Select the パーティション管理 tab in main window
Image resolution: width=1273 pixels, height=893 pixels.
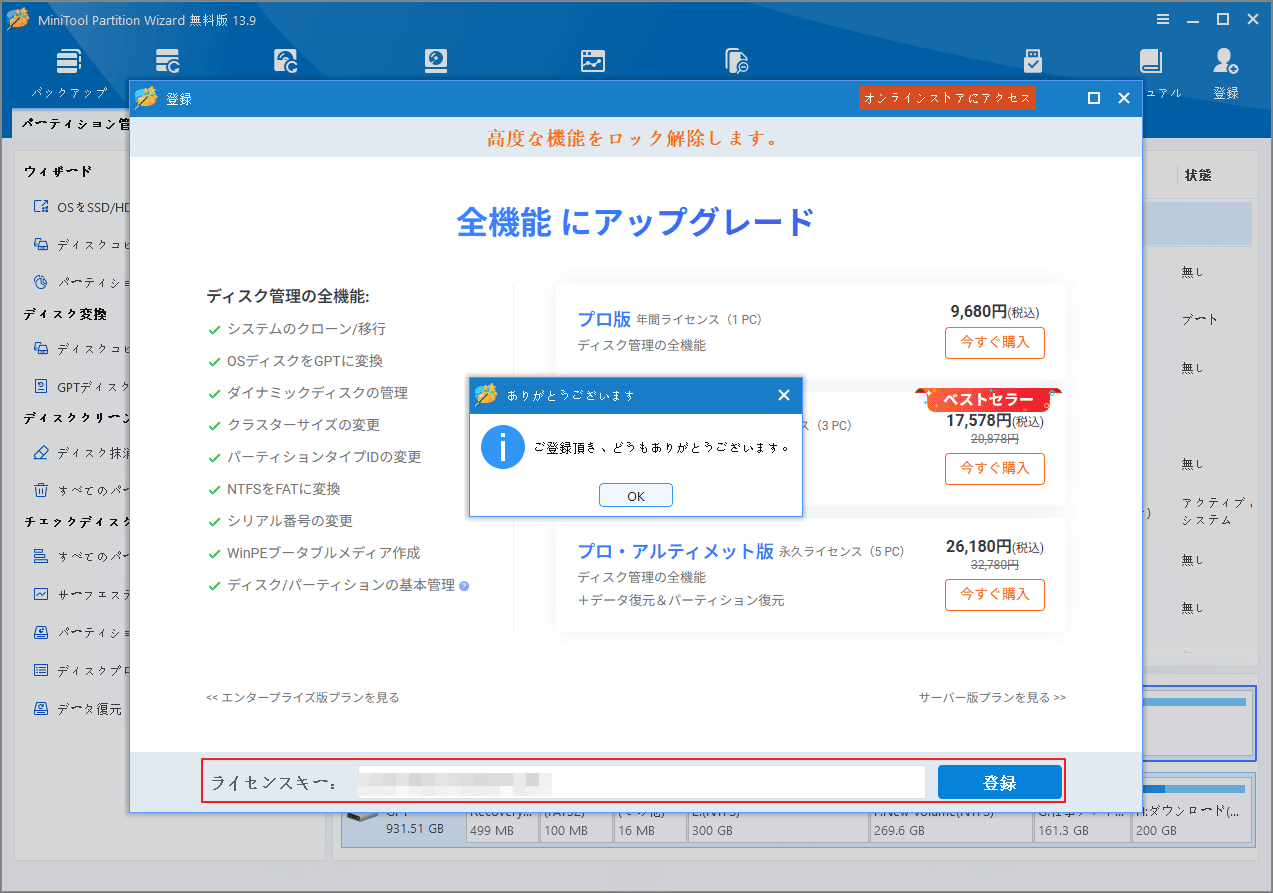tap(72, 125)
